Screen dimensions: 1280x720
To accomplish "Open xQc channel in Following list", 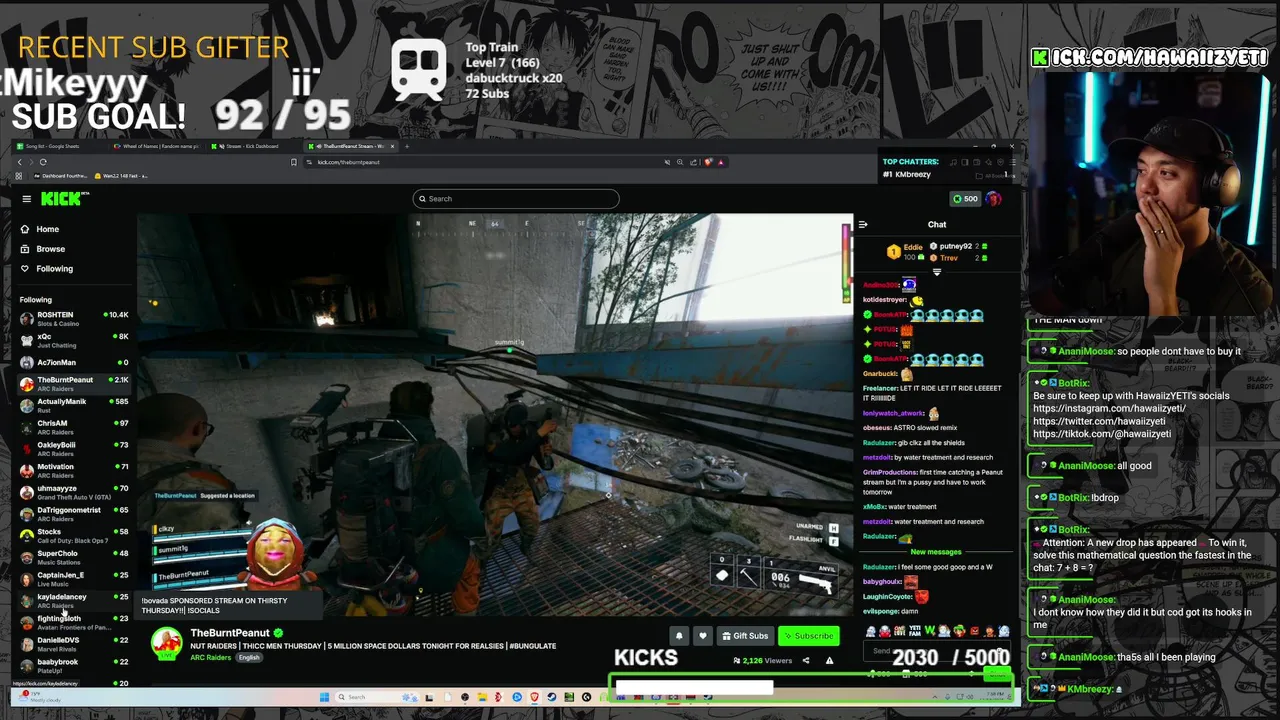I will click(75, 340).
